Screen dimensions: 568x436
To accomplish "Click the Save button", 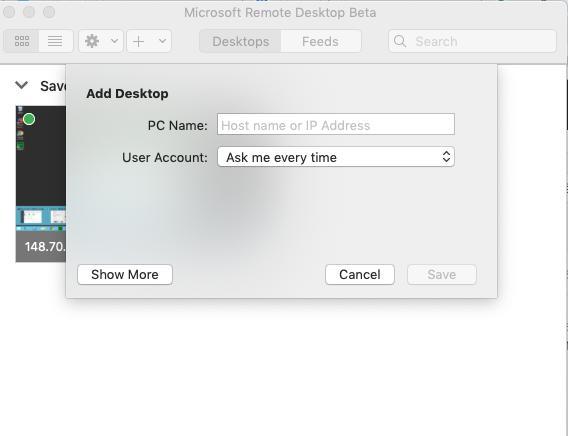I will tap(442, 274).
